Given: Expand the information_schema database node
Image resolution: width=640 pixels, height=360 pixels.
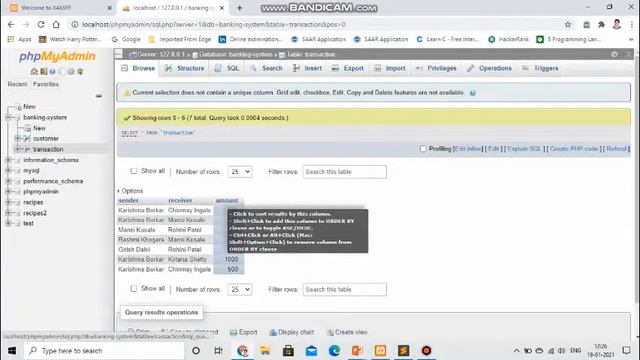Looking at the screenshot, I should (8, 160).
